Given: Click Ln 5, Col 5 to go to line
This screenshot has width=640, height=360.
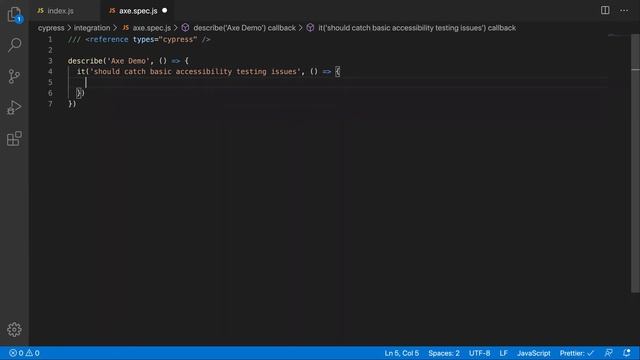Looking at the screenshot, I should coord(402,353).
